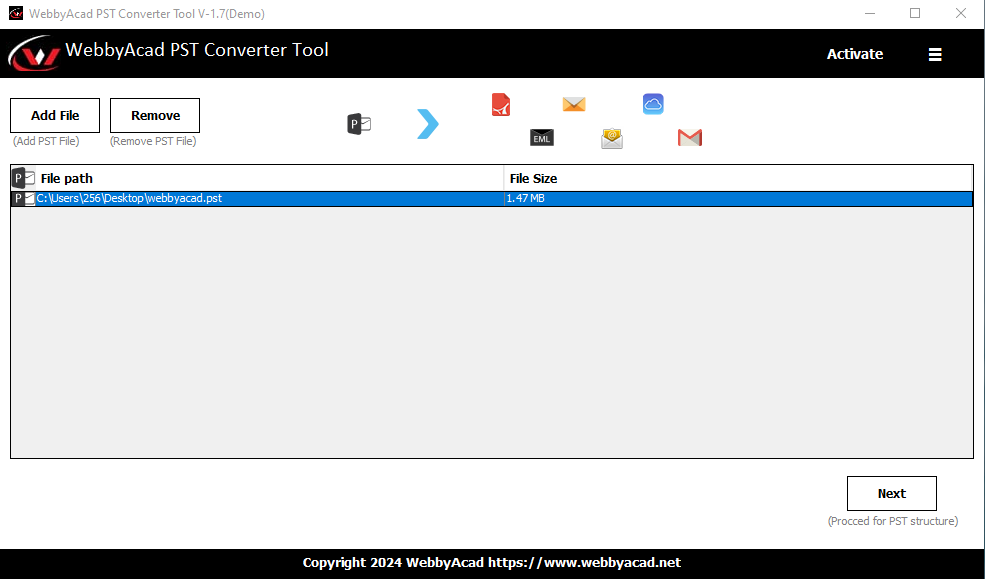Click the (Add PST File) hint text
The image size is (985, 579).
pos(46,141)
